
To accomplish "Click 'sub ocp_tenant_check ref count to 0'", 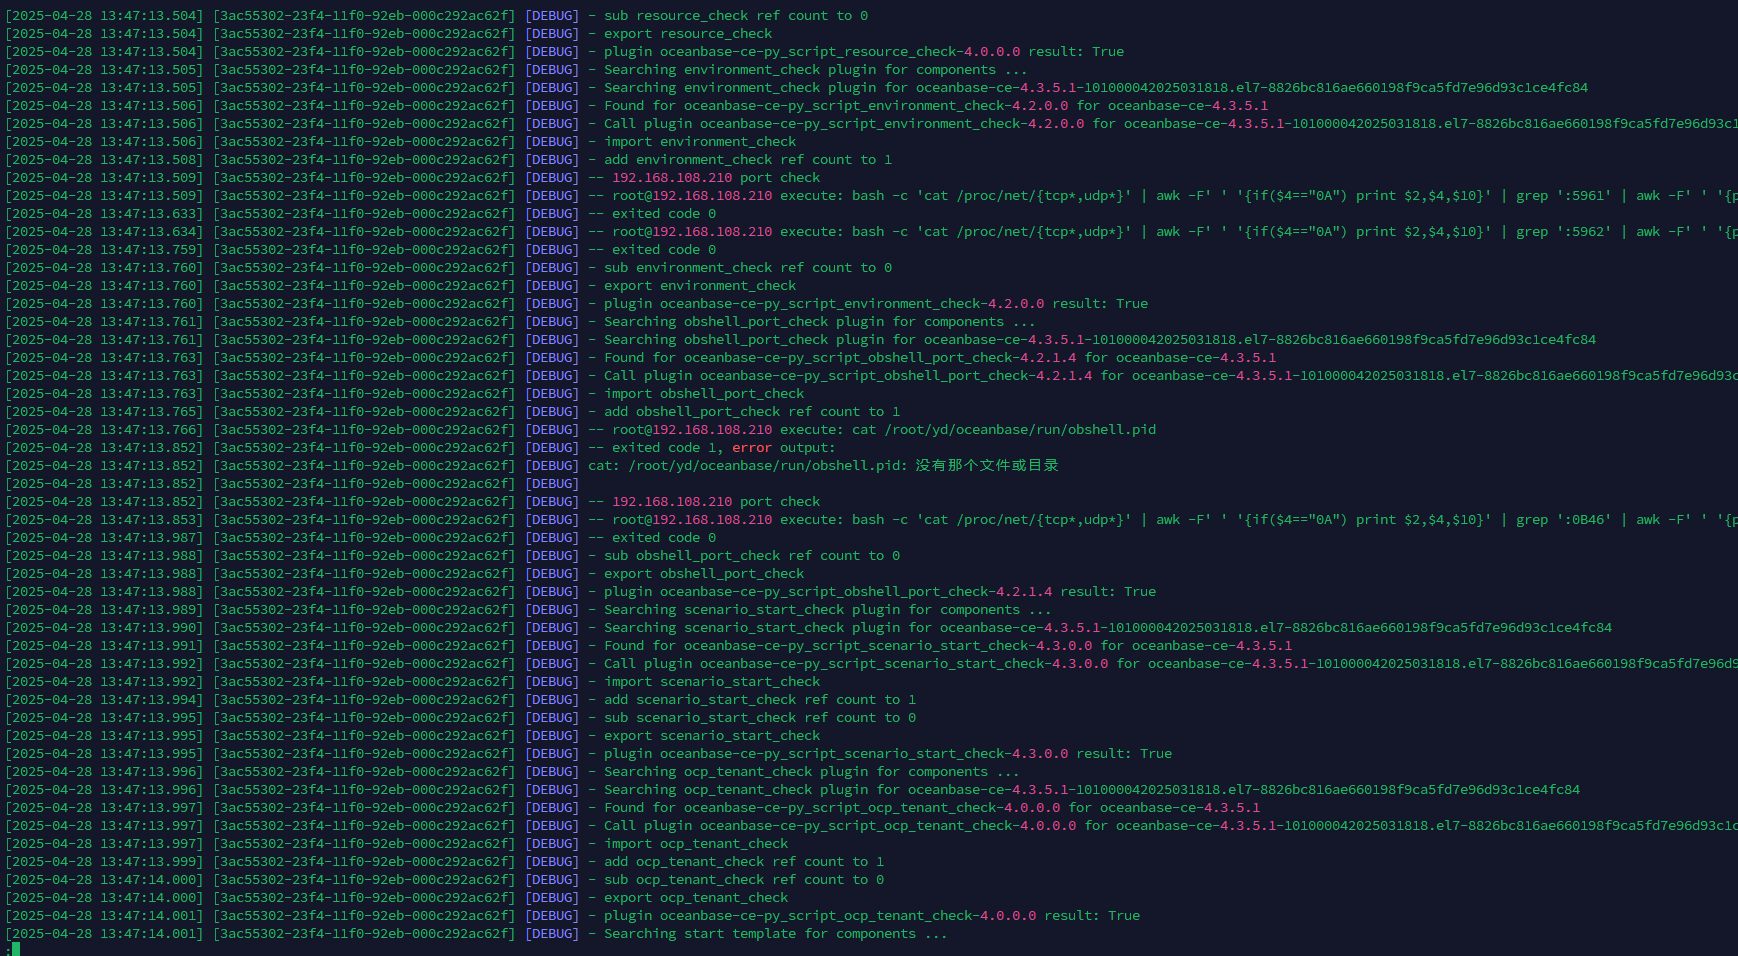I will pyautogui.click(x=744, y=880).
